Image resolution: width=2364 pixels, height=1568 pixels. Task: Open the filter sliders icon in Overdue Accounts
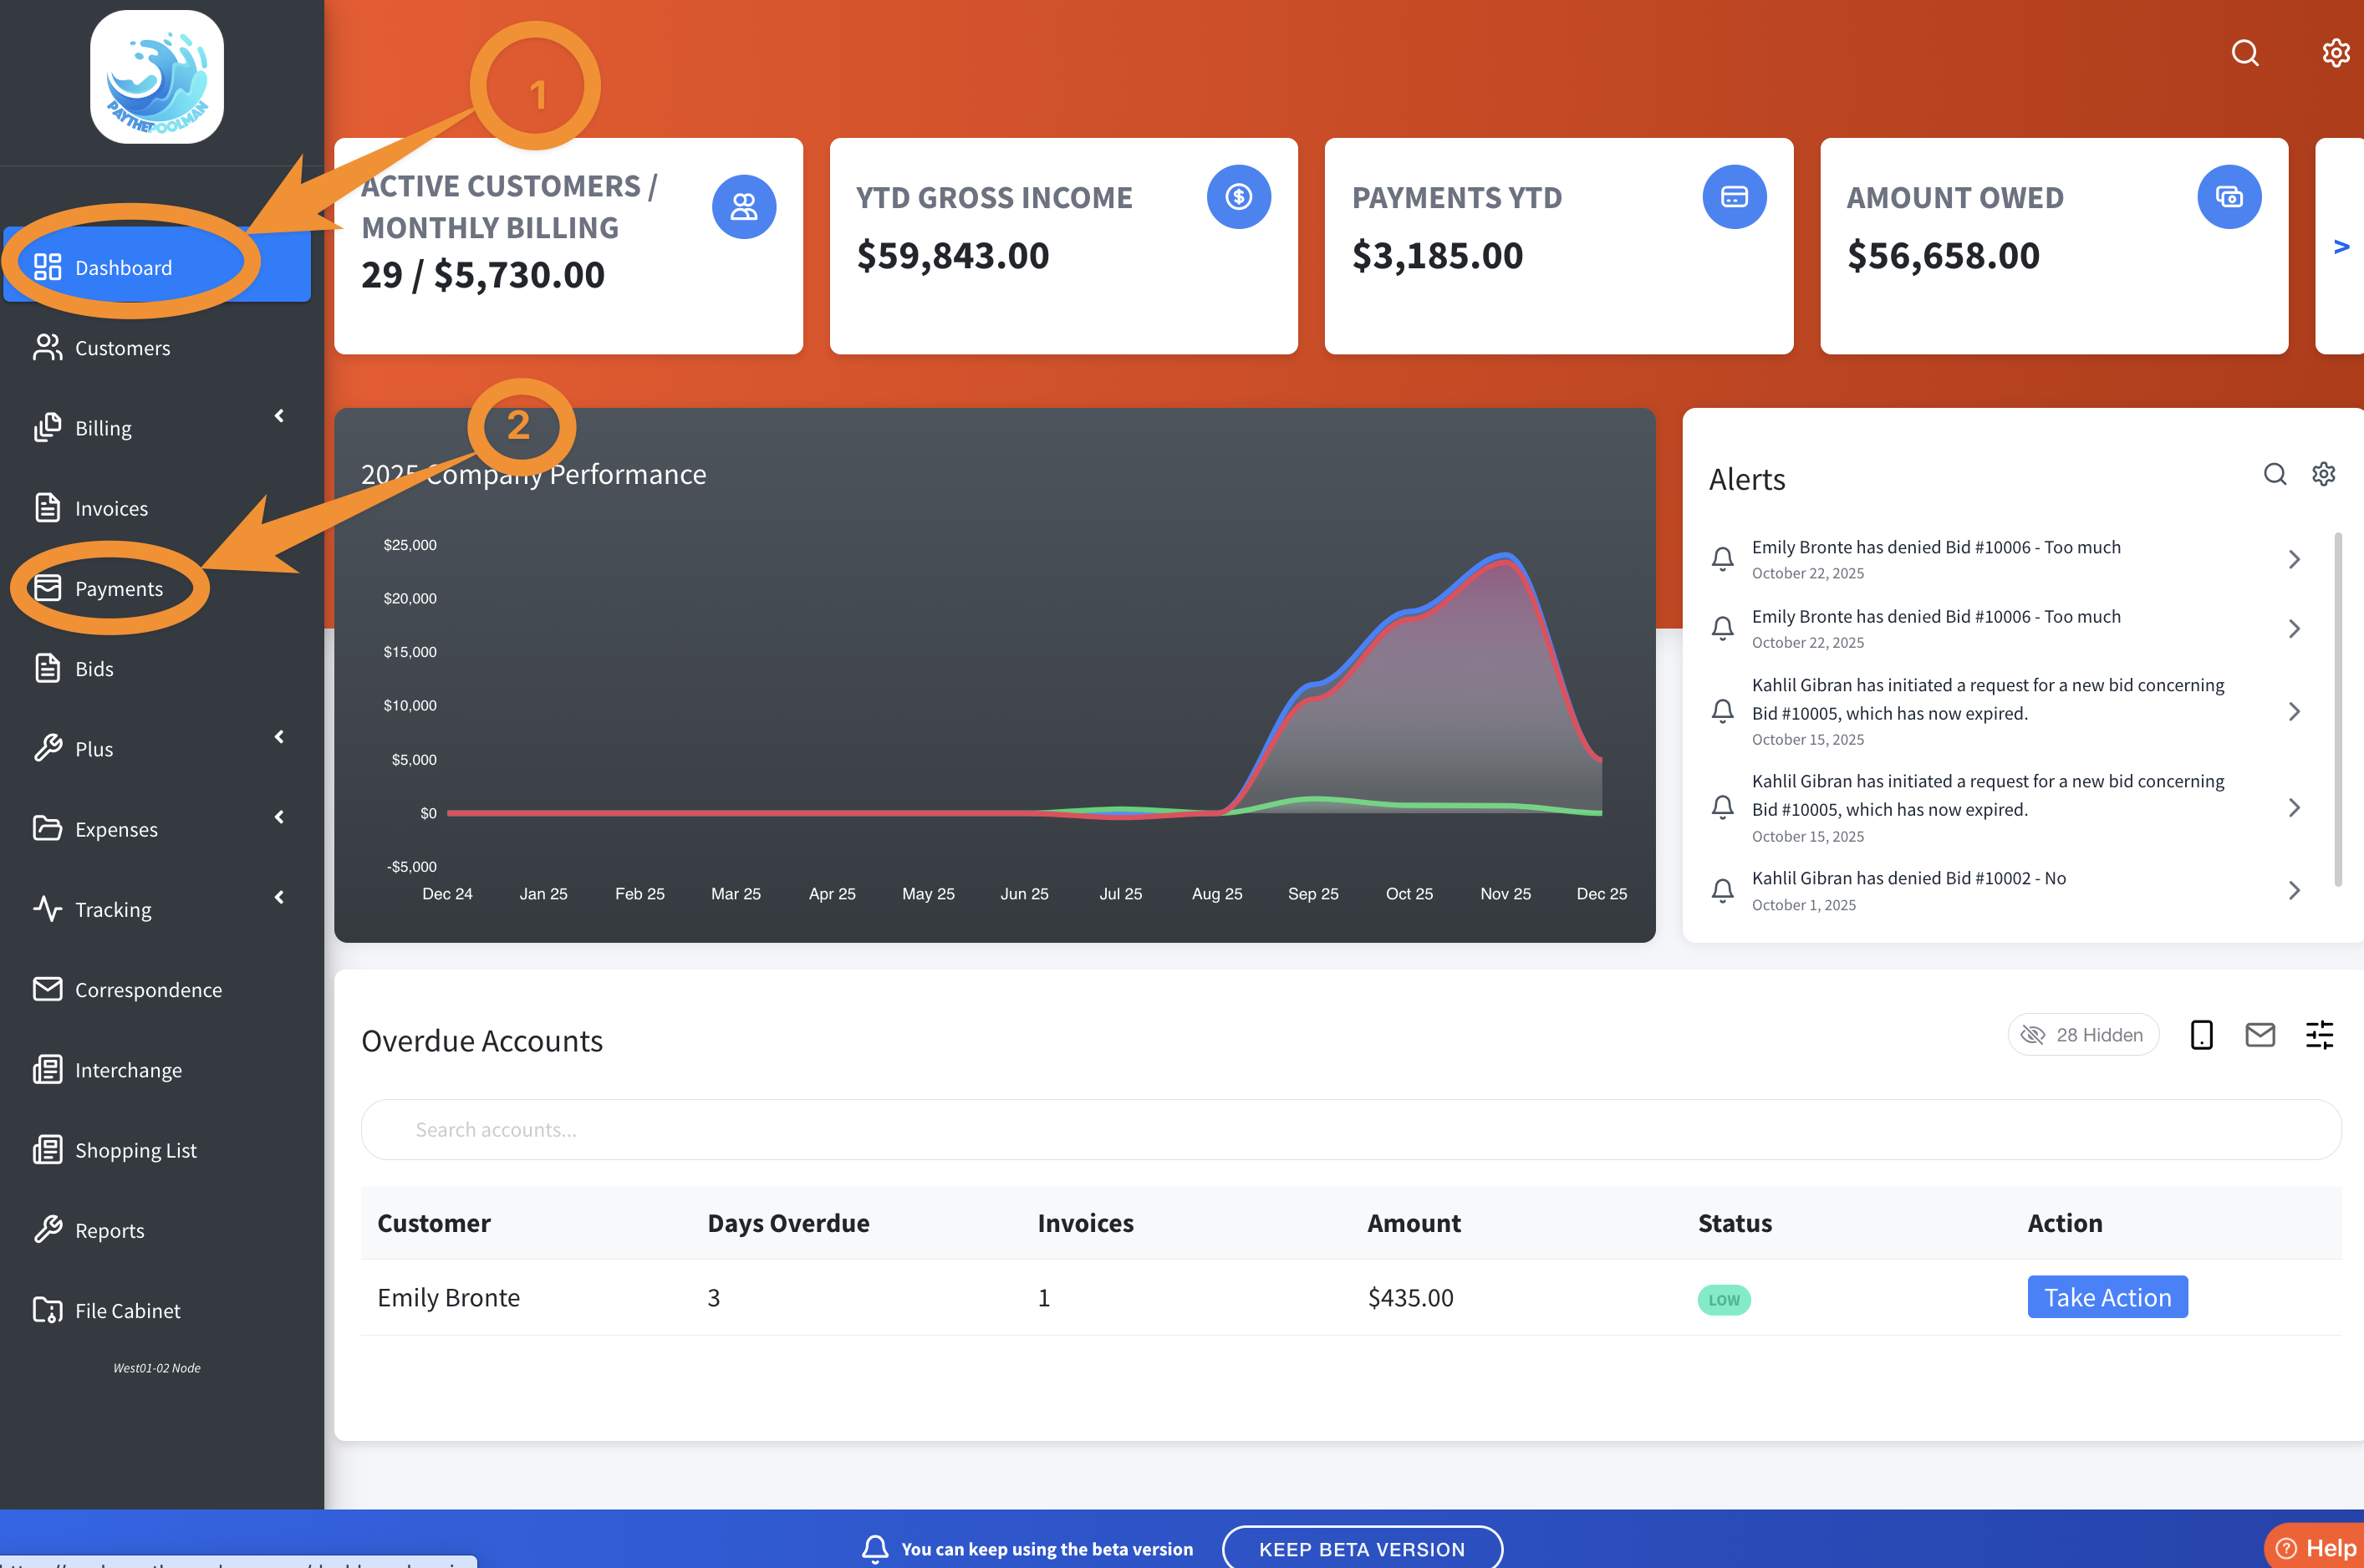2320,1035
